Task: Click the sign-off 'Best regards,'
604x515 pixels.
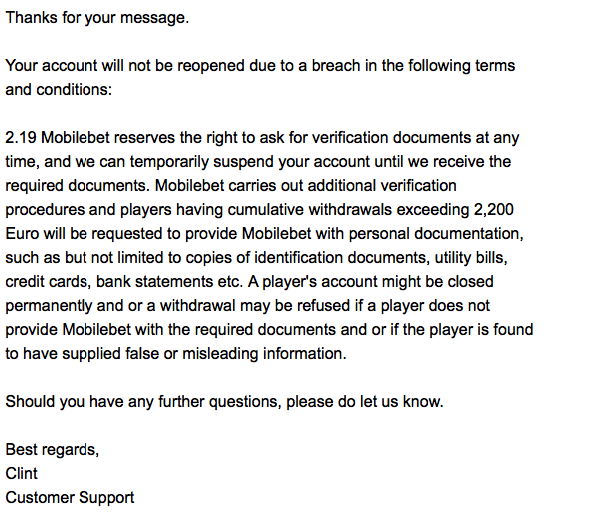Action: coord(52,450)
